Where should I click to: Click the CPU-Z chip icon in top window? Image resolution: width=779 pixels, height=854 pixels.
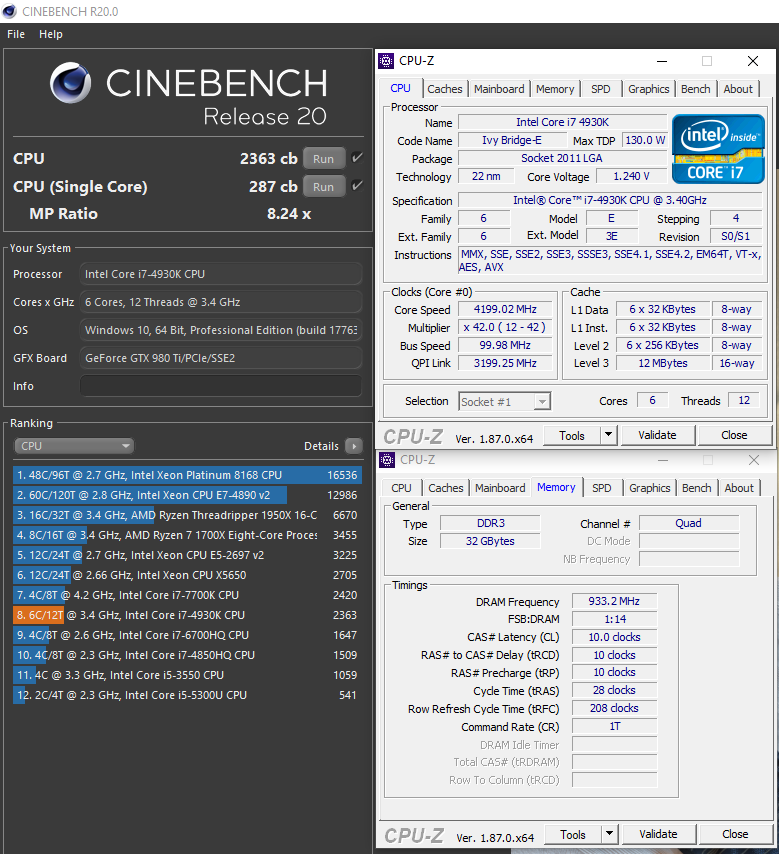pos(386,61)
